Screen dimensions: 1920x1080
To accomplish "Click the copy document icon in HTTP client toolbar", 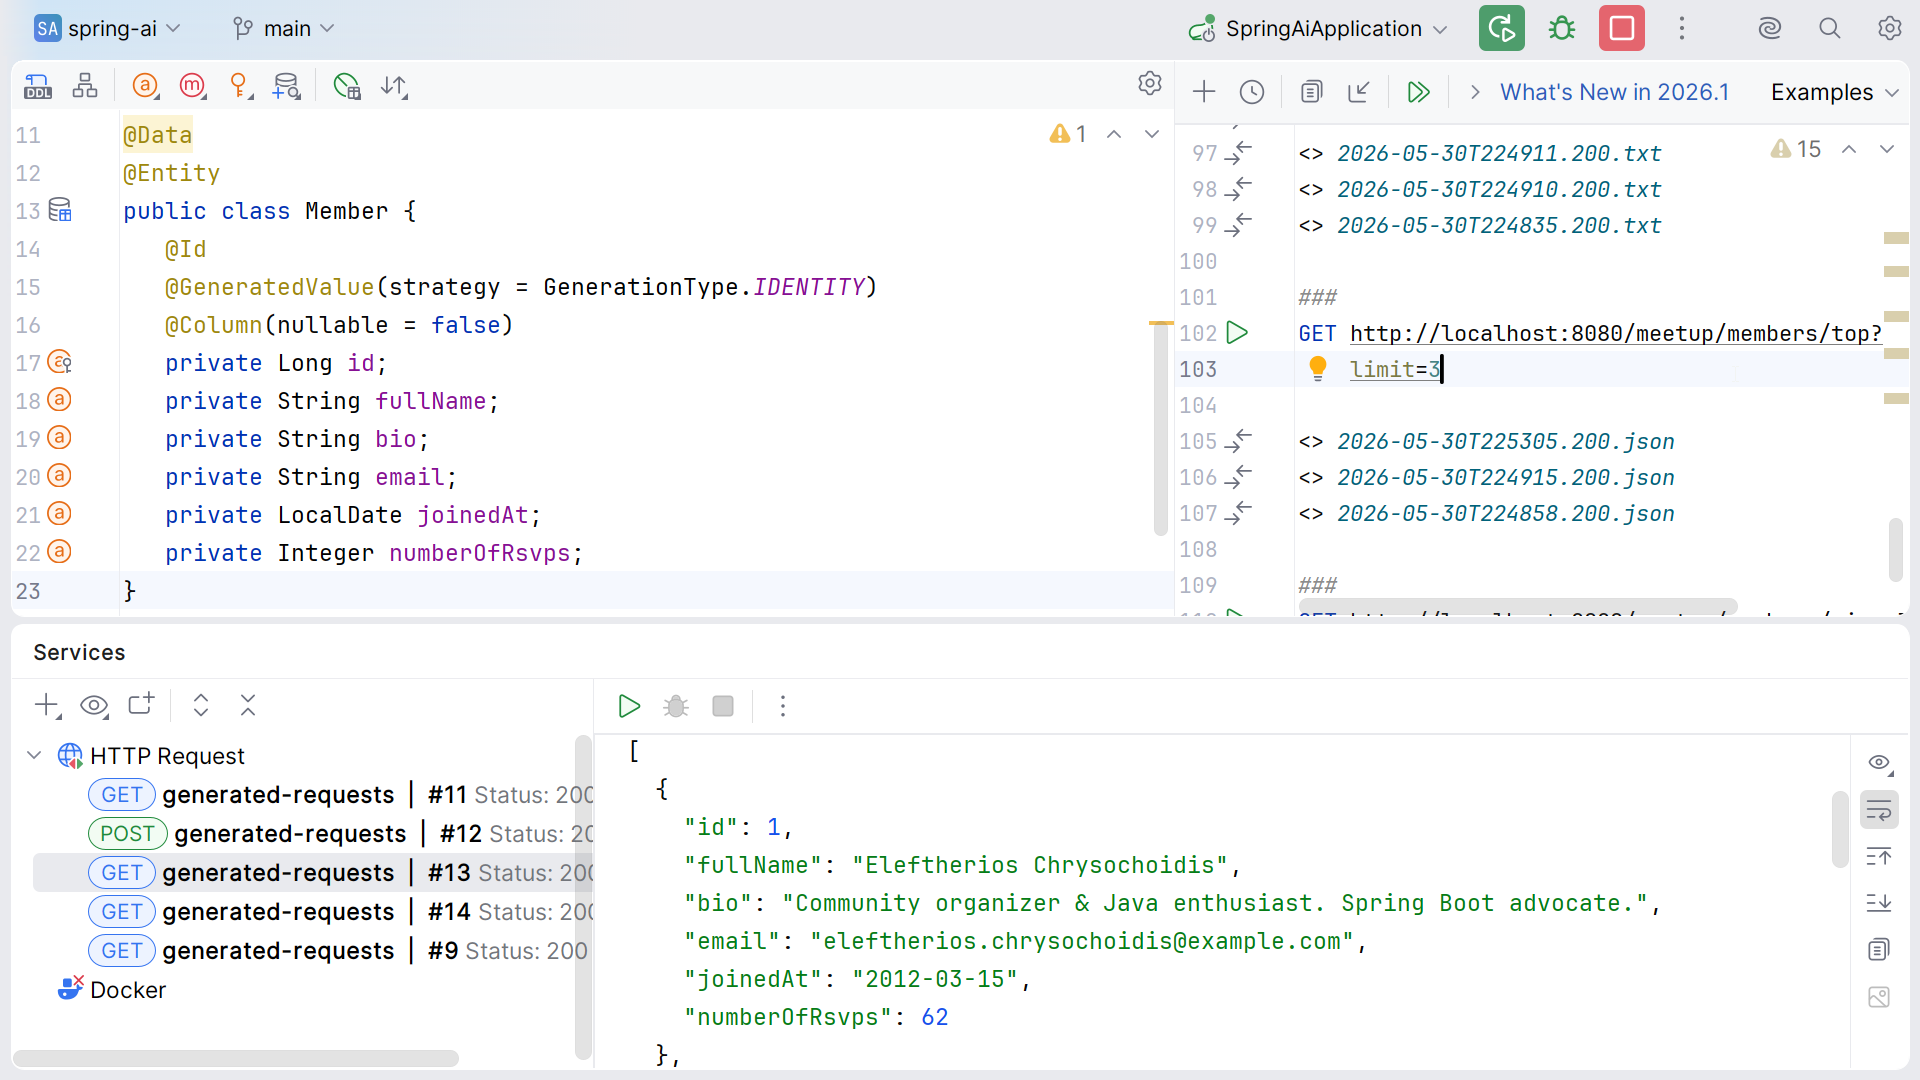I will click(x=1311, y=92).
